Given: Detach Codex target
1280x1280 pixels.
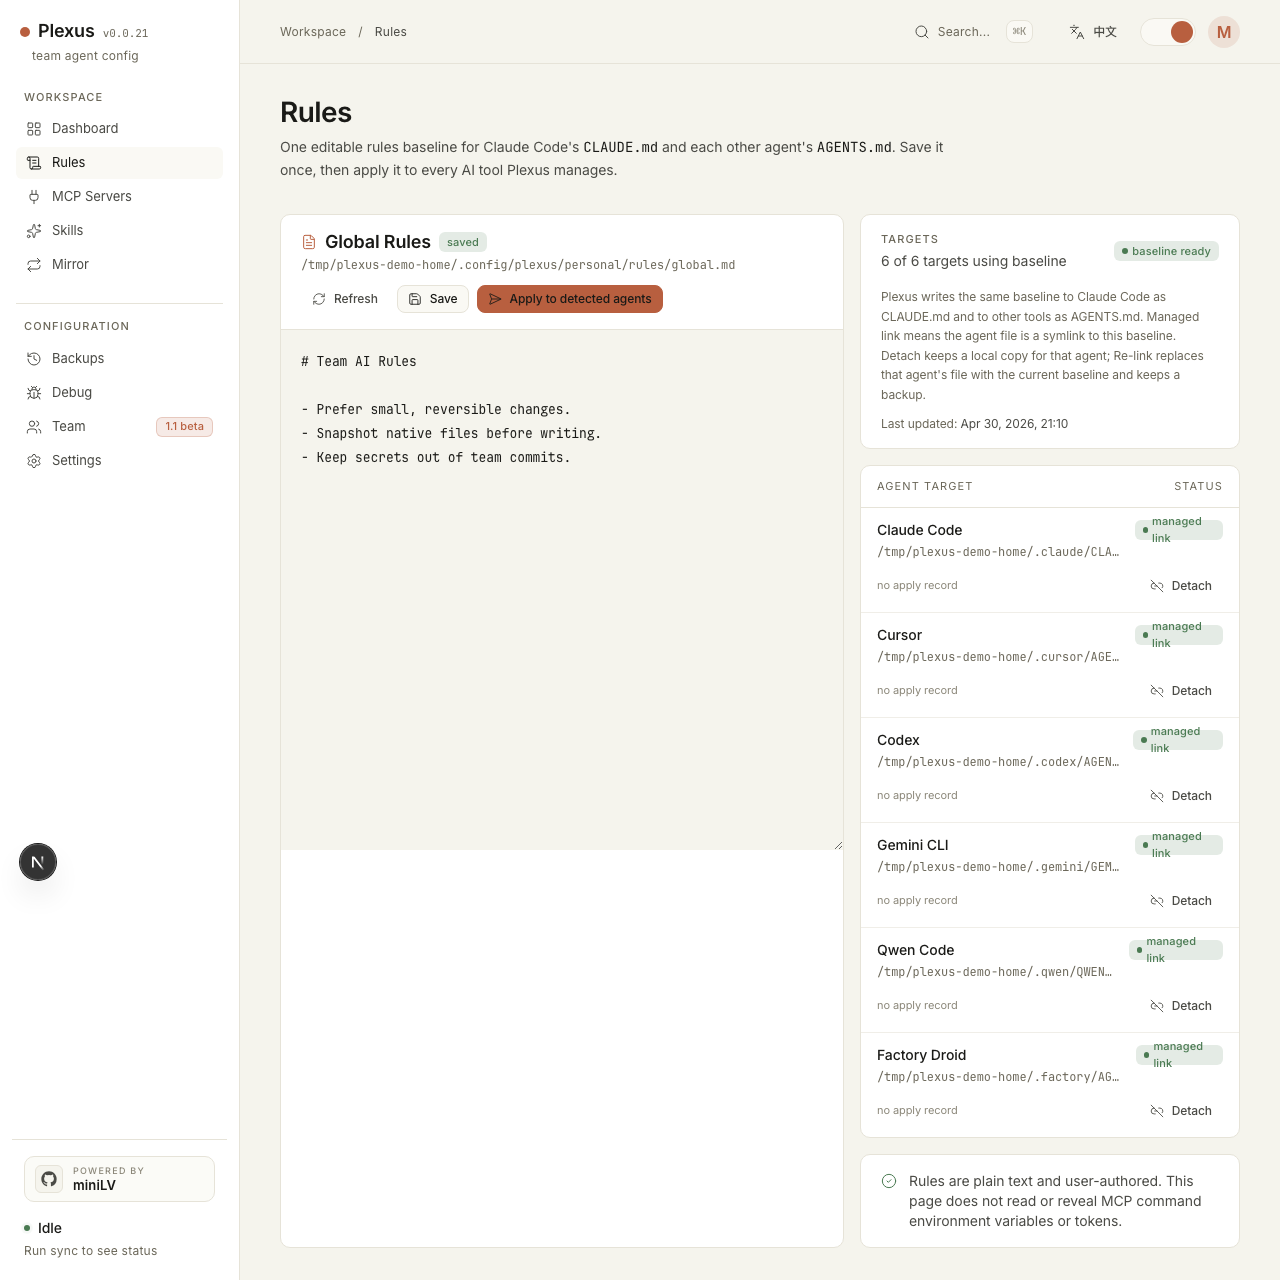Looking at the screenshot, I should tap(1181, 796).
